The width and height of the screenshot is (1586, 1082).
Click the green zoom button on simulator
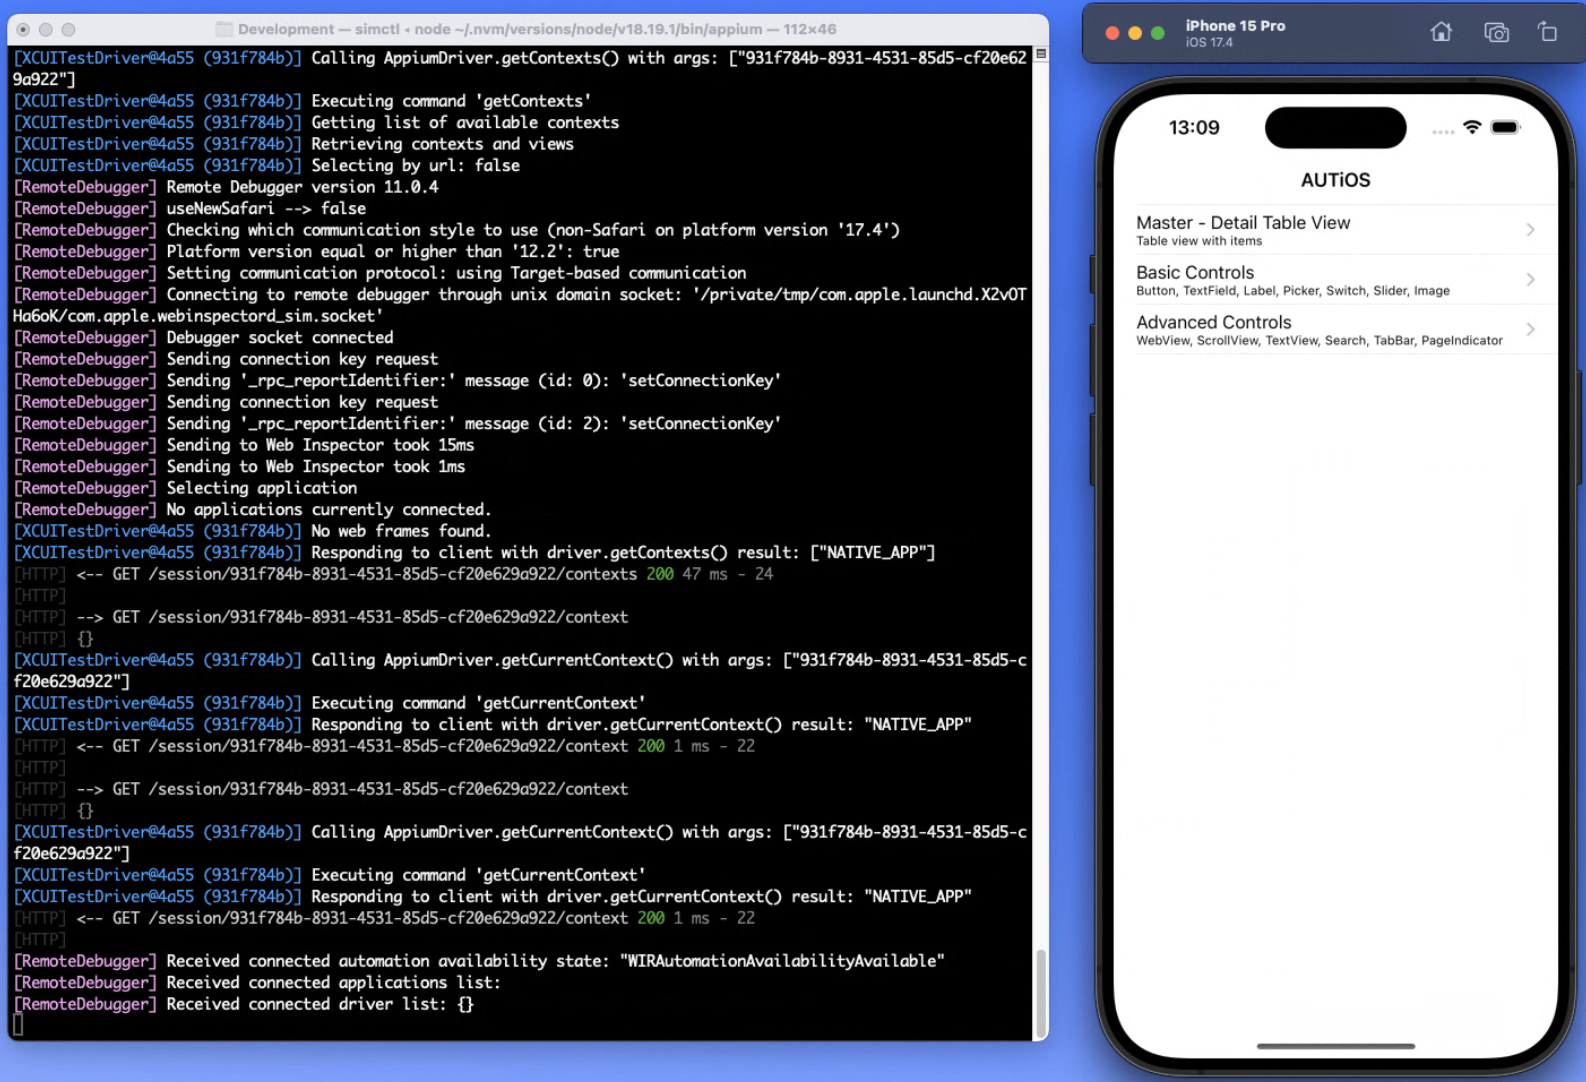point(1157,33)
